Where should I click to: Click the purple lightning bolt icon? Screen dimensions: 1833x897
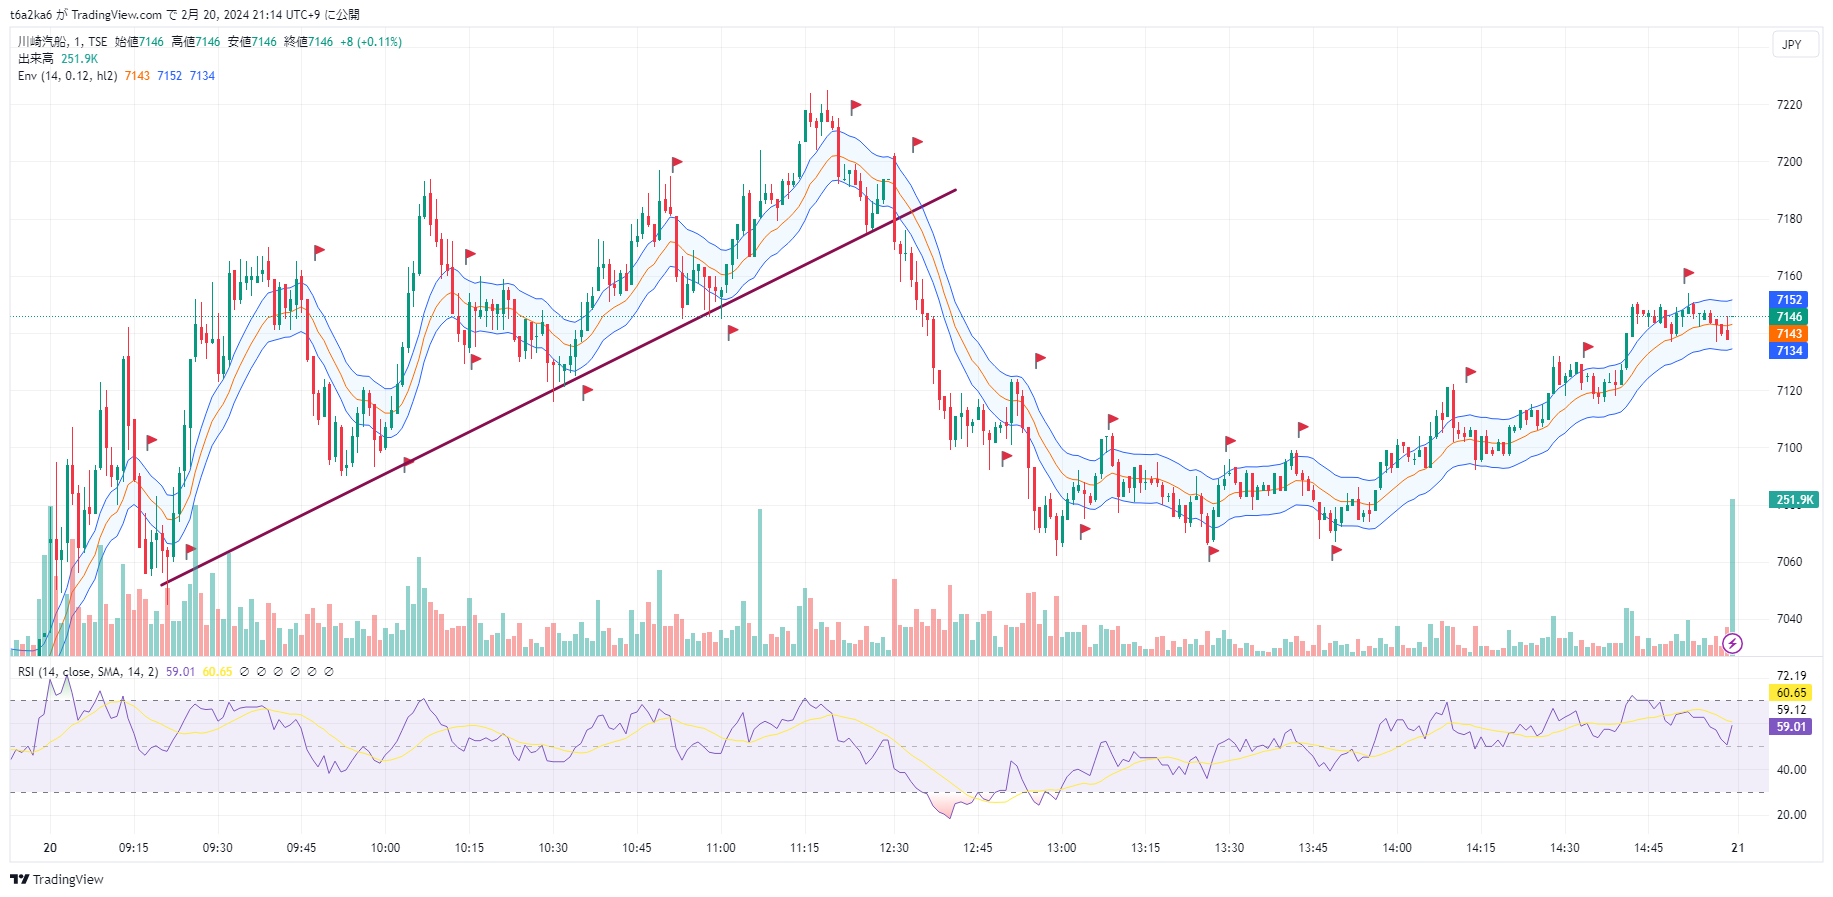pyautogui.click(x=1733, y=643)
